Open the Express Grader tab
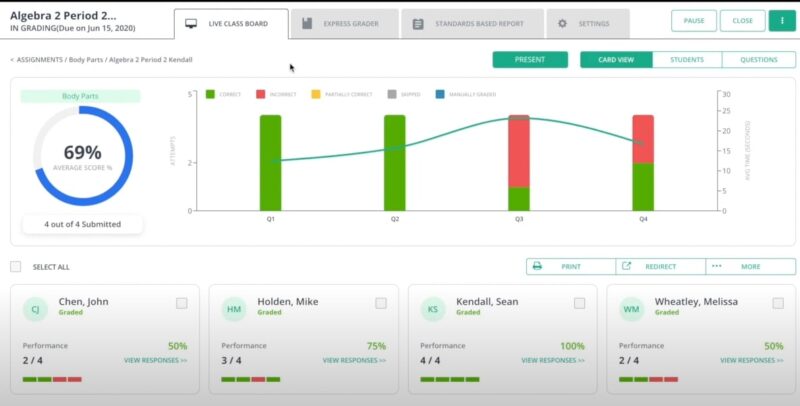Viewport: 800px width, 406px height. [343, 23]
